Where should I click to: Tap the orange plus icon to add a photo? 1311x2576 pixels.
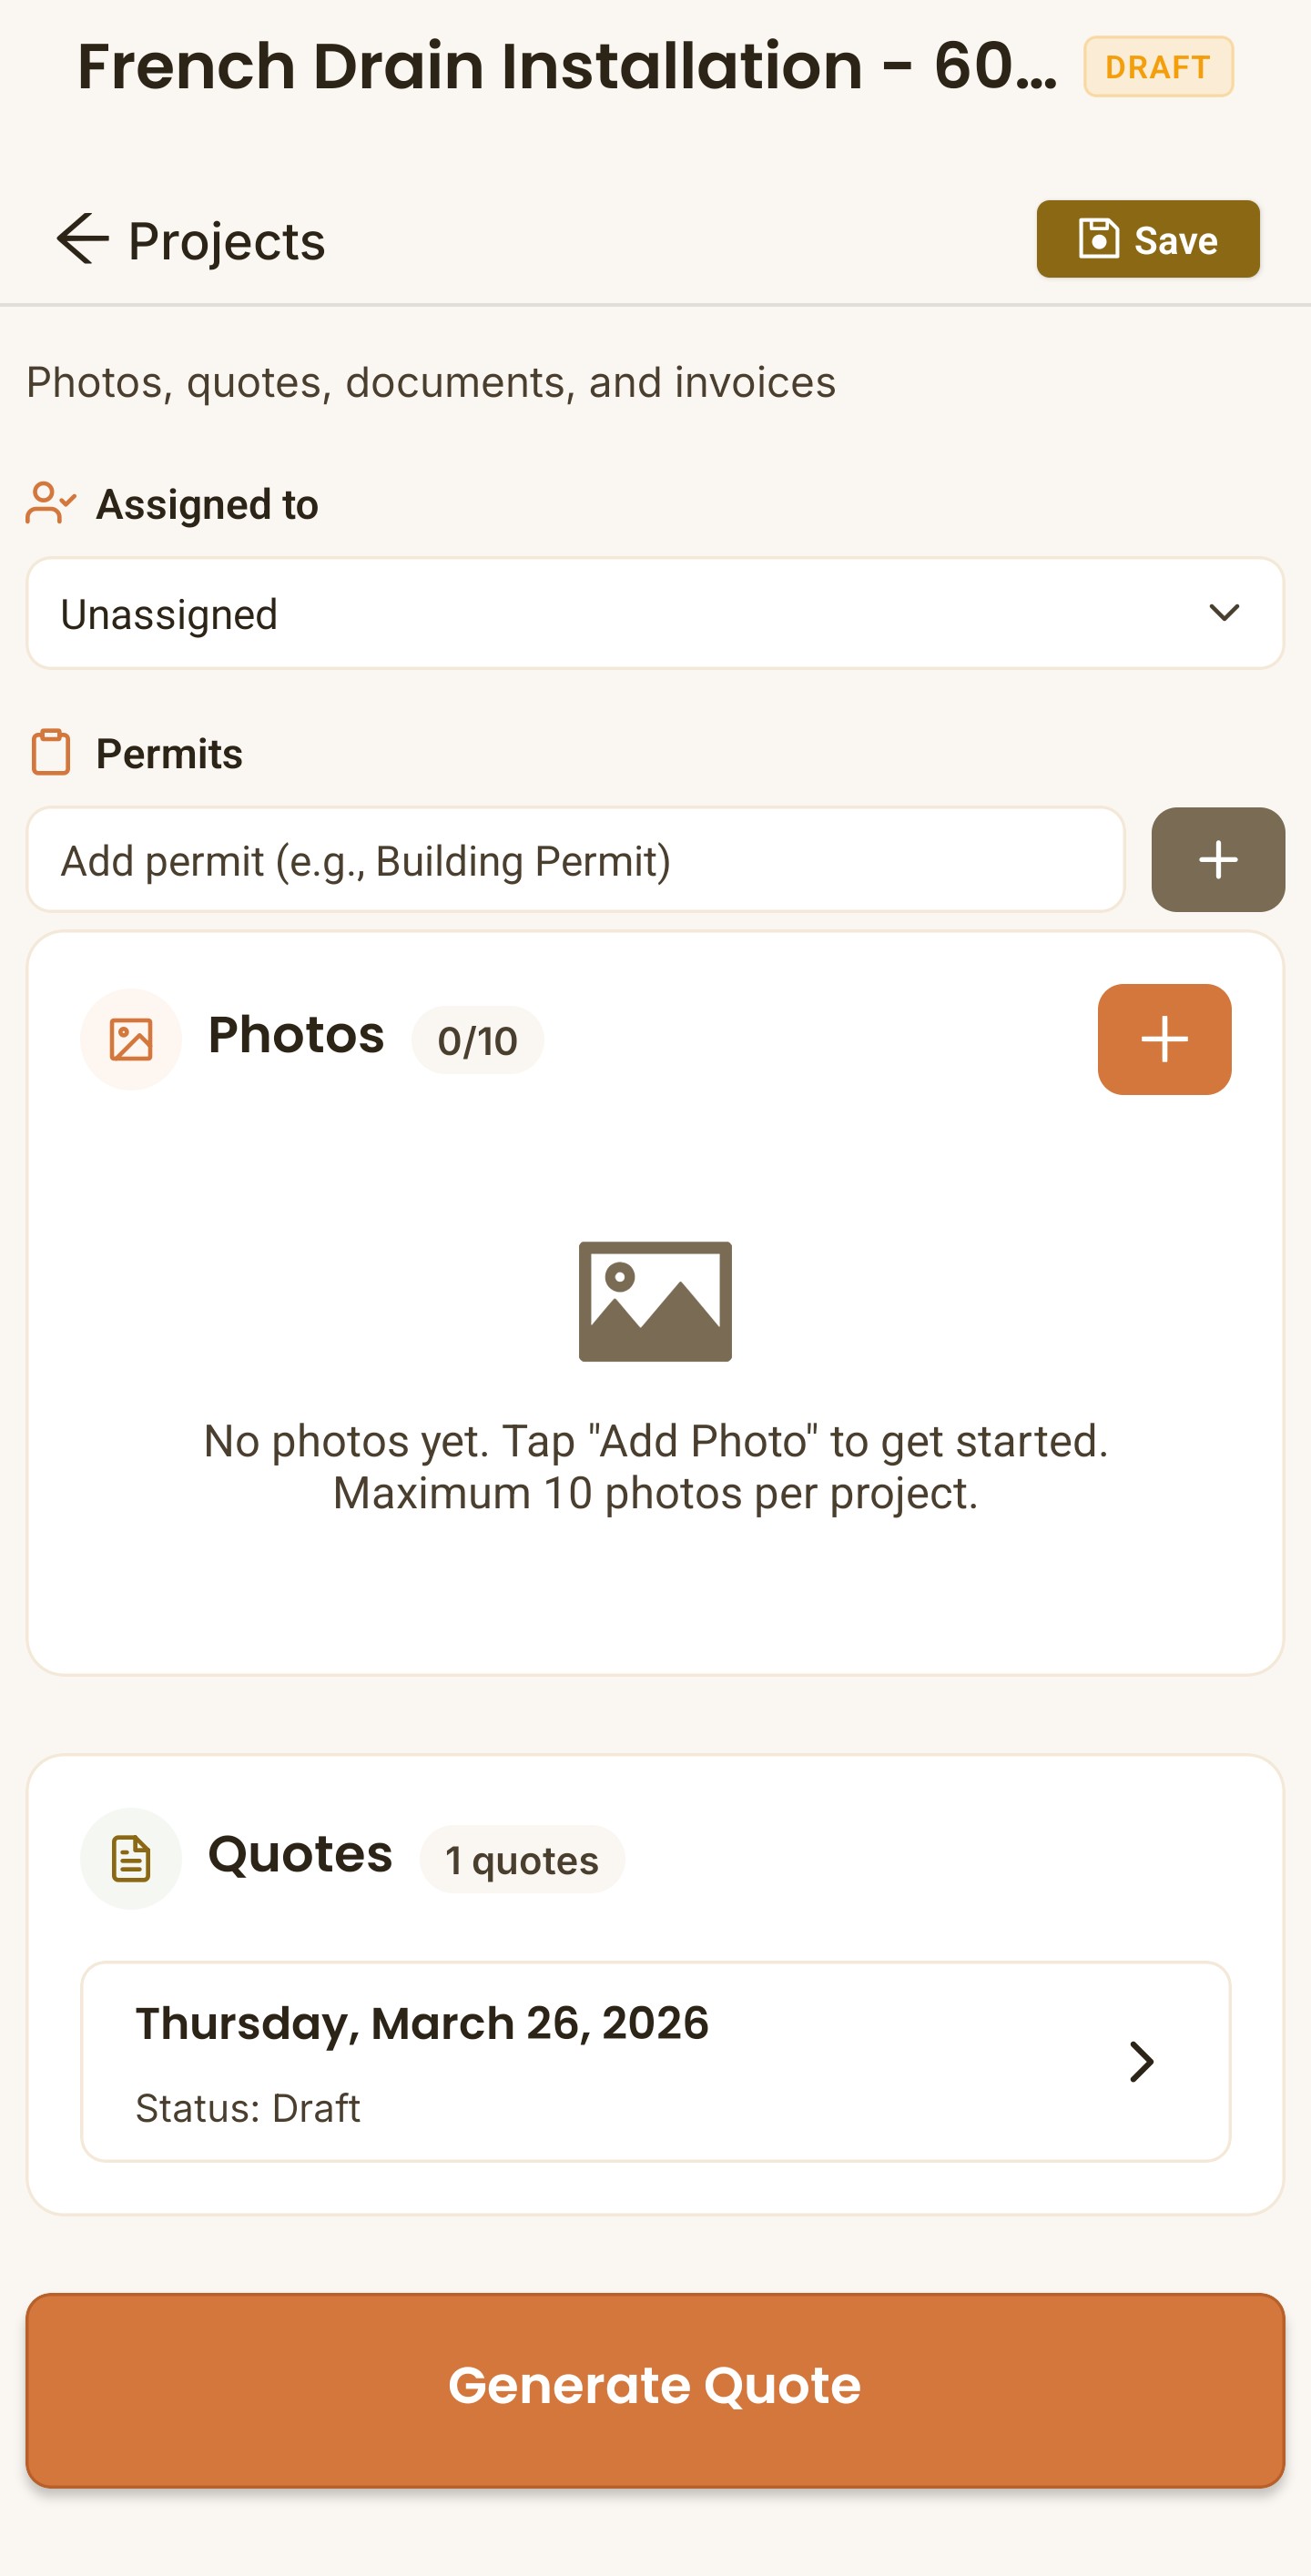(1164, 1038)
